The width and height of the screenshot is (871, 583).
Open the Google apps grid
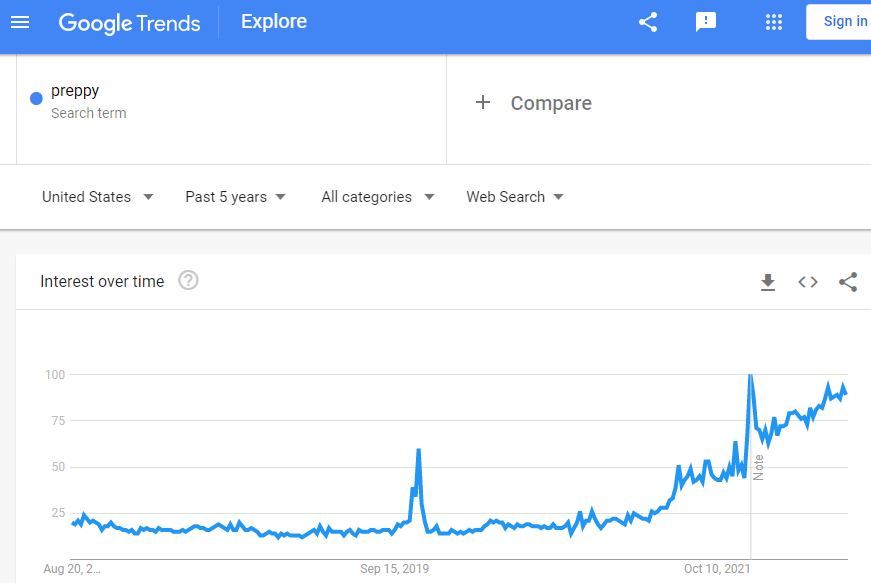pos(773,22)
